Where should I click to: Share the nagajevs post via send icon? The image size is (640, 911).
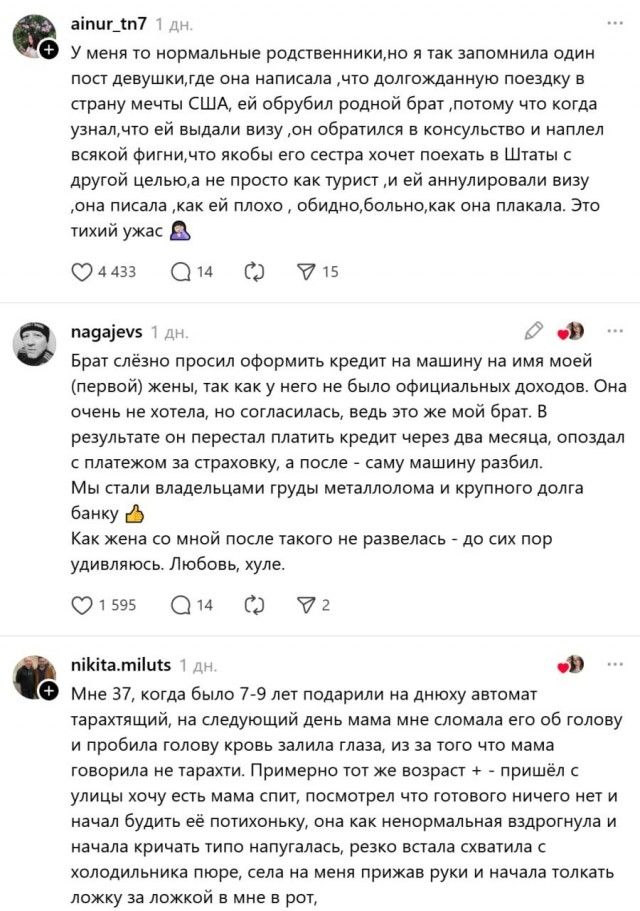(307, 603)
